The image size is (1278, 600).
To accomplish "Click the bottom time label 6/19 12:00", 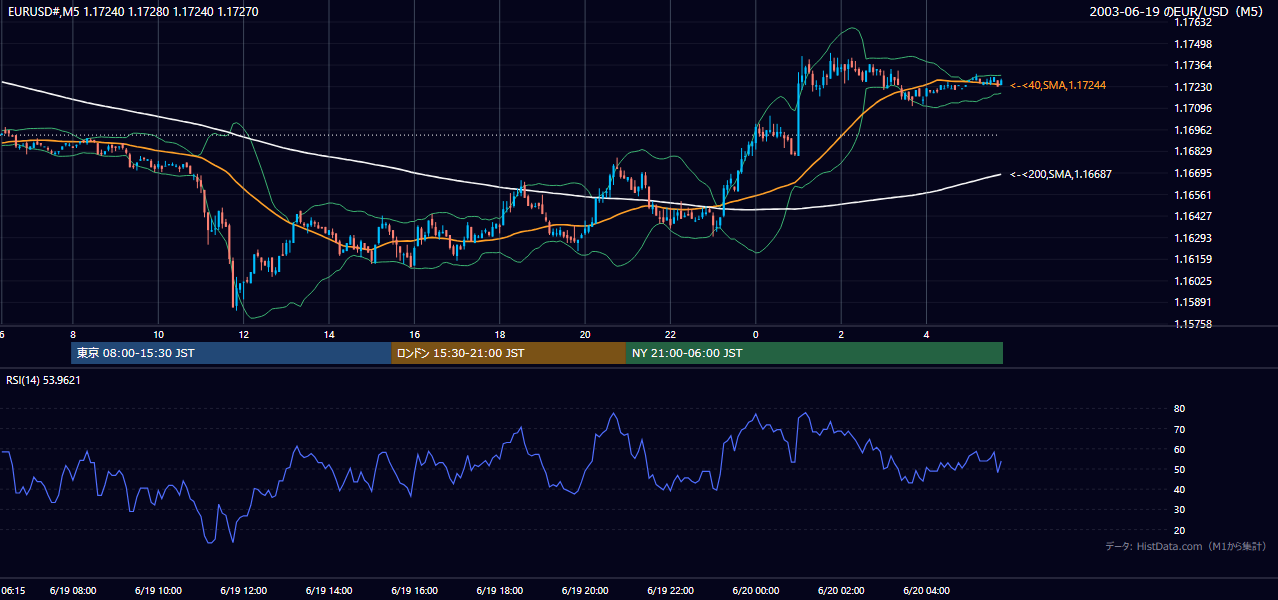I will [244, 591].
